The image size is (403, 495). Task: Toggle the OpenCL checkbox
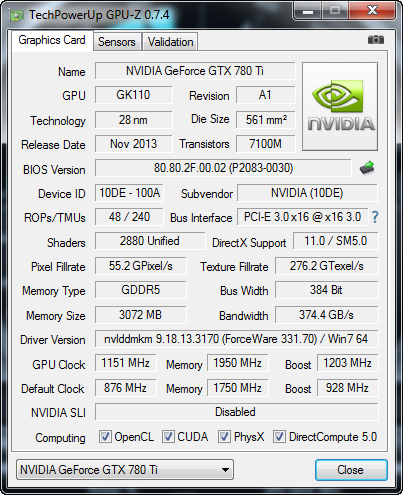(105, 436)
